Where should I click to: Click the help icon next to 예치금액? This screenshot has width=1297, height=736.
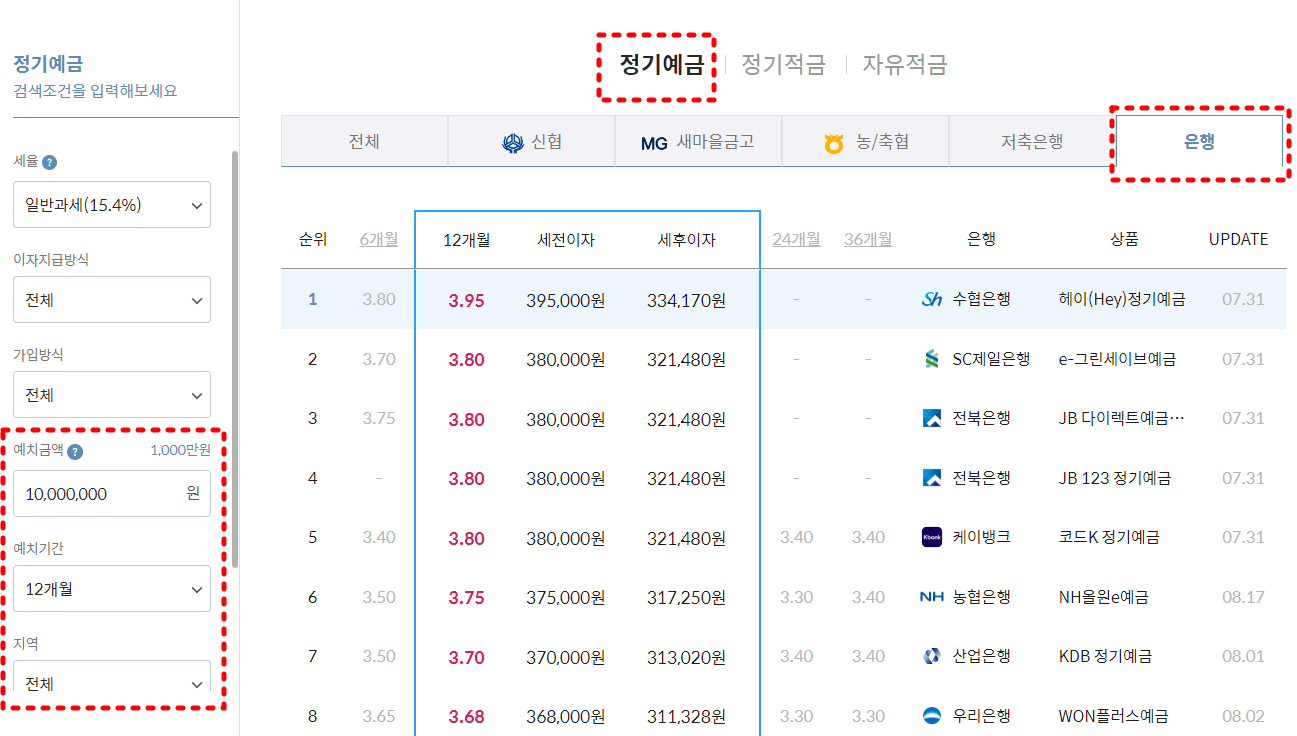point(75,451)
